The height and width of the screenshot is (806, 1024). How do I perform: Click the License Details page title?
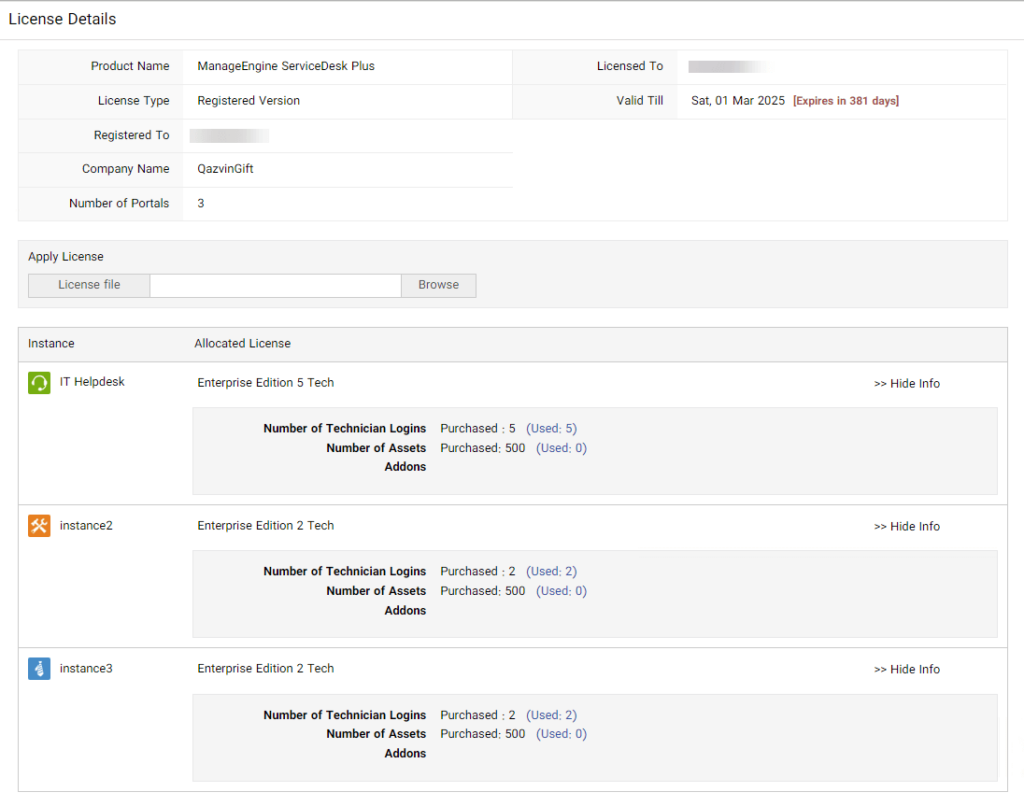(x=62, y=19)
